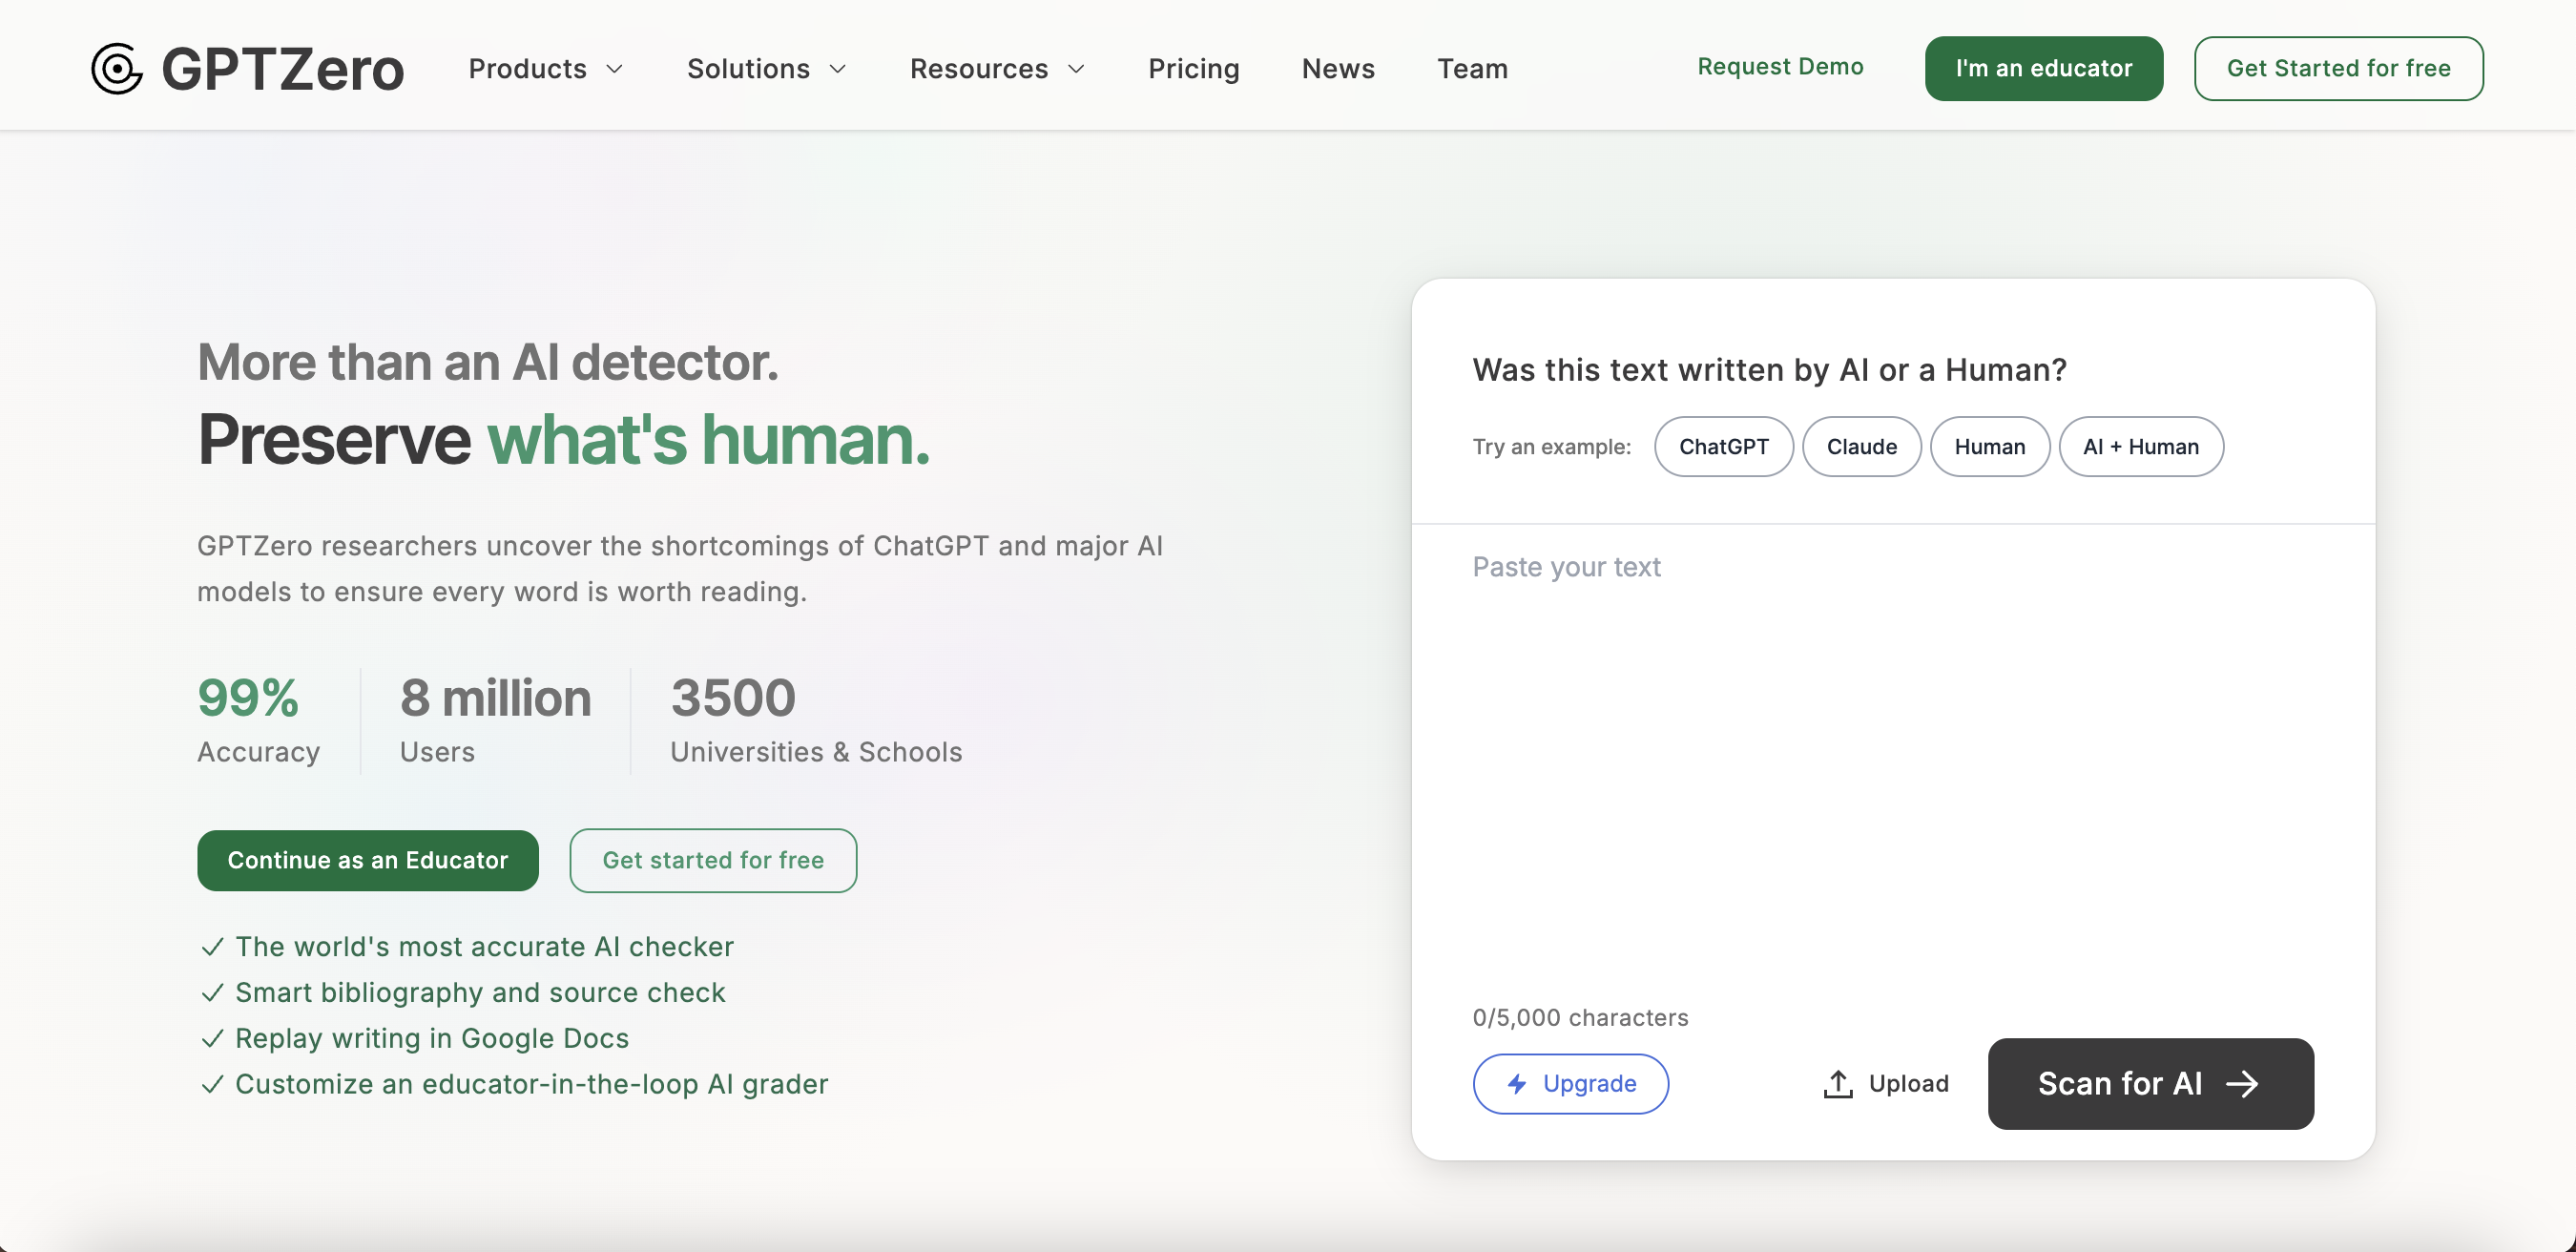Click the GPTZero spiral logo icon
The width and height of the screenshot is (2576, 1252).
[117, 68]
